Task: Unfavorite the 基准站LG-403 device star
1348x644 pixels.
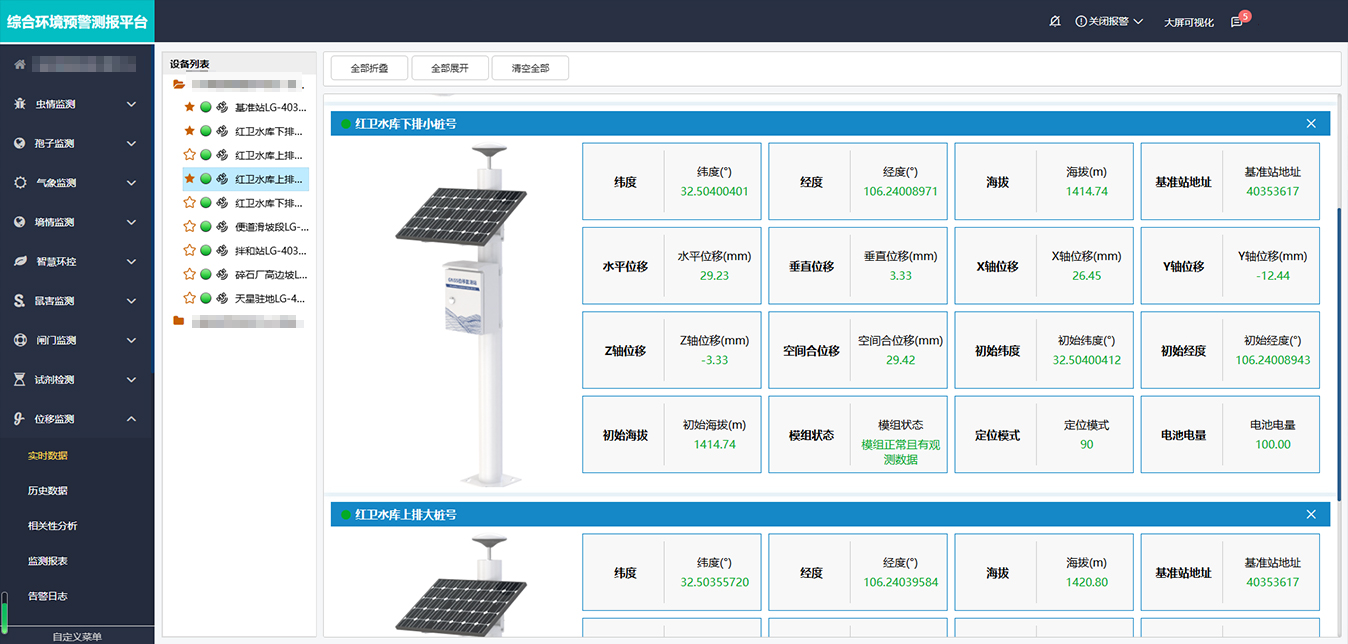Action: 189,107
